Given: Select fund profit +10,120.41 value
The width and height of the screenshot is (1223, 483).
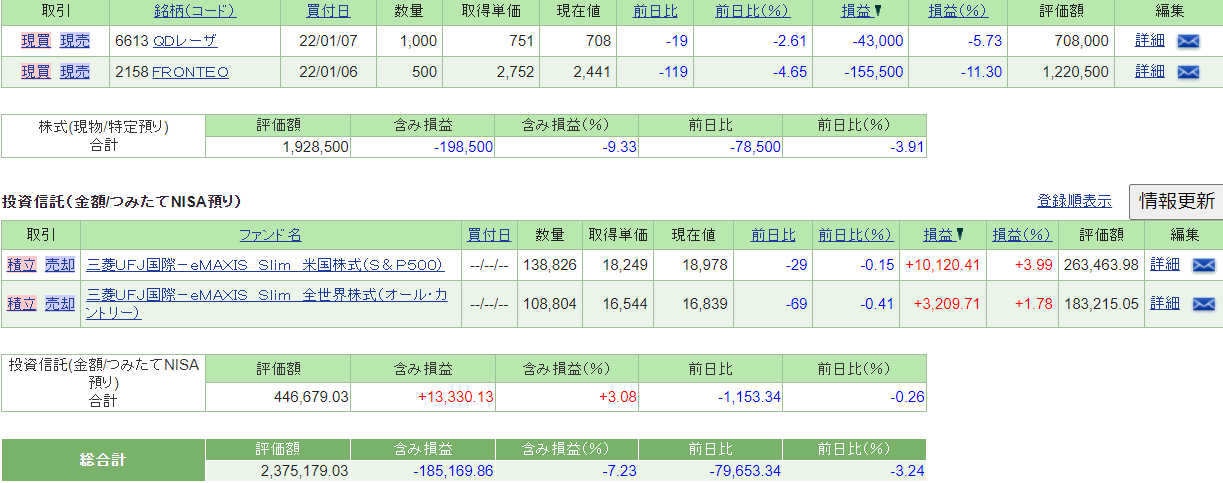Looking at the screenshot, I should coord(941,265).
